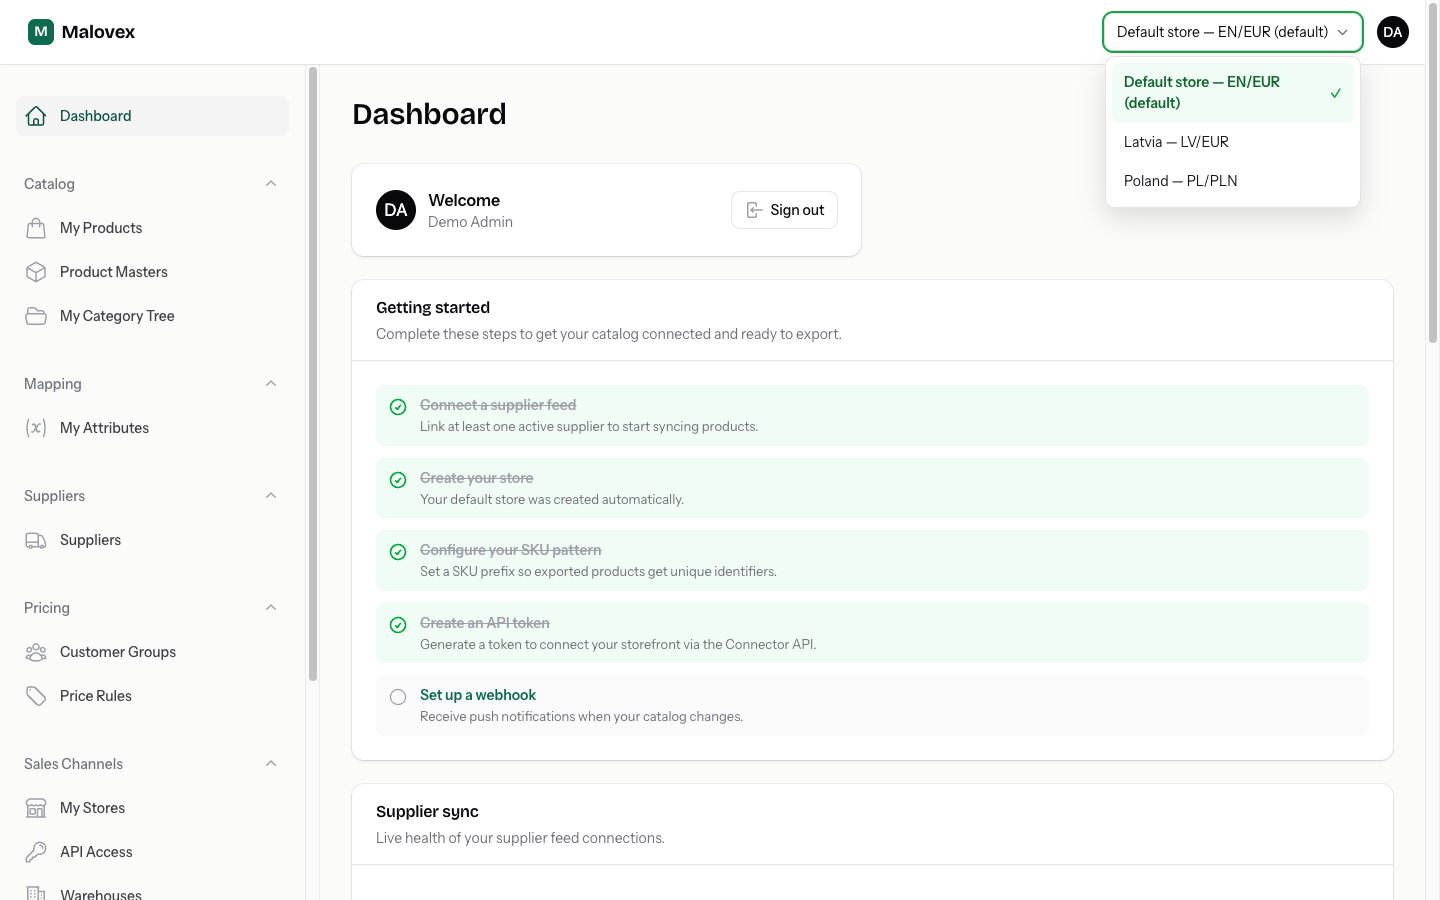The height and width of the screenshot is (900, 1440).
Task: Click the checkmark icon for Create an API token
Action: (398, 625)
